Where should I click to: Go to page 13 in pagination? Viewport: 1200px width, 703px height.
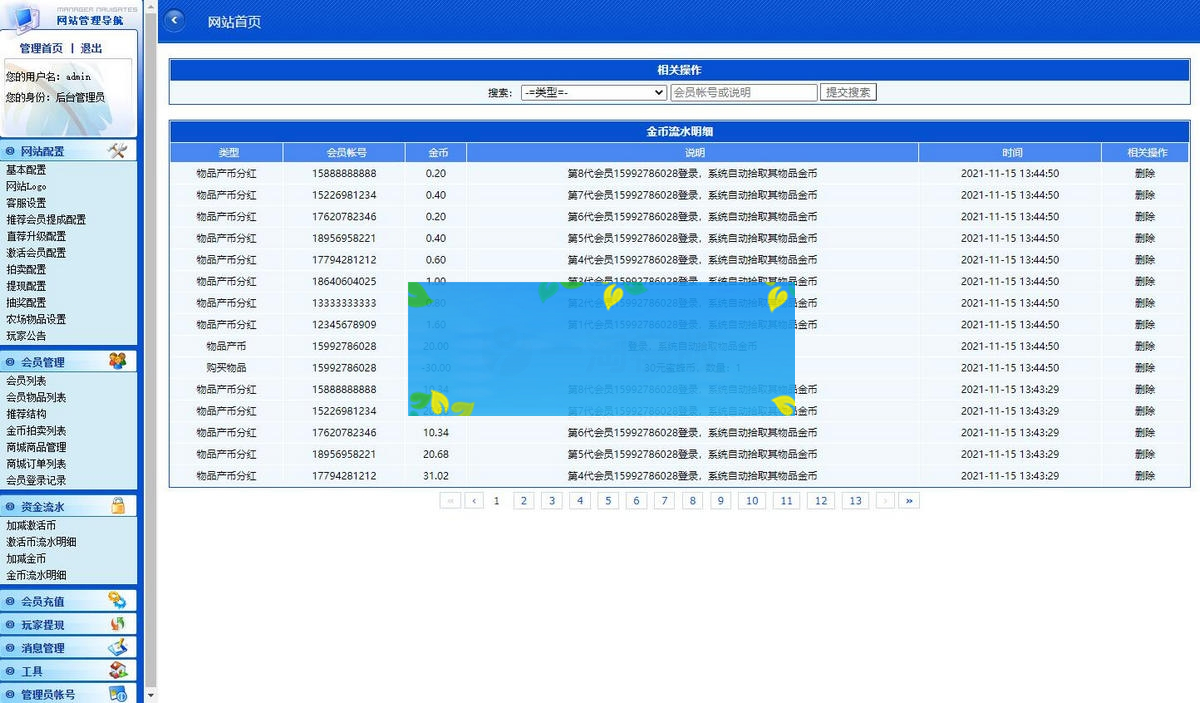point(854,501)
